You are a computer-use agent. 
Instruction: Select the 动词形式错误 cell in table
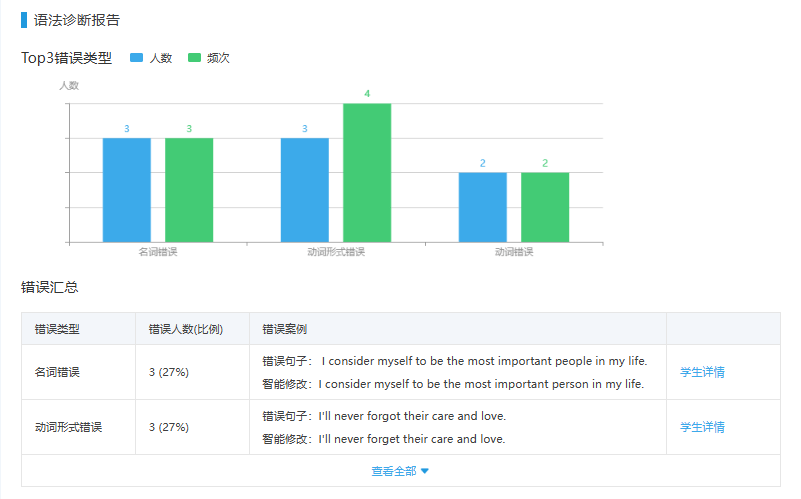pyautogui.click(x=68, y=427)
